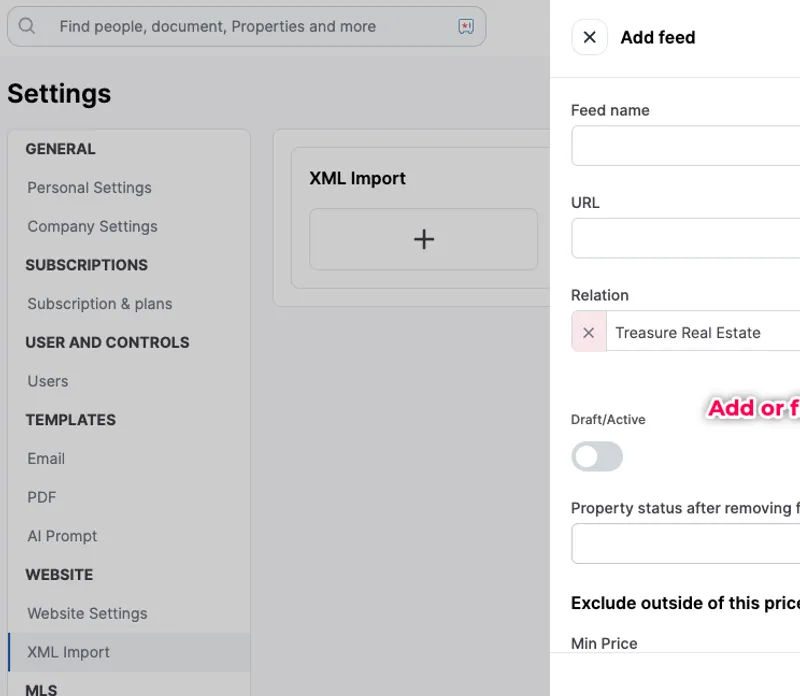The height and width of the screenshot is (696, 800).
Task: Select XML Import in sidebar
Action: click(69, 652)
